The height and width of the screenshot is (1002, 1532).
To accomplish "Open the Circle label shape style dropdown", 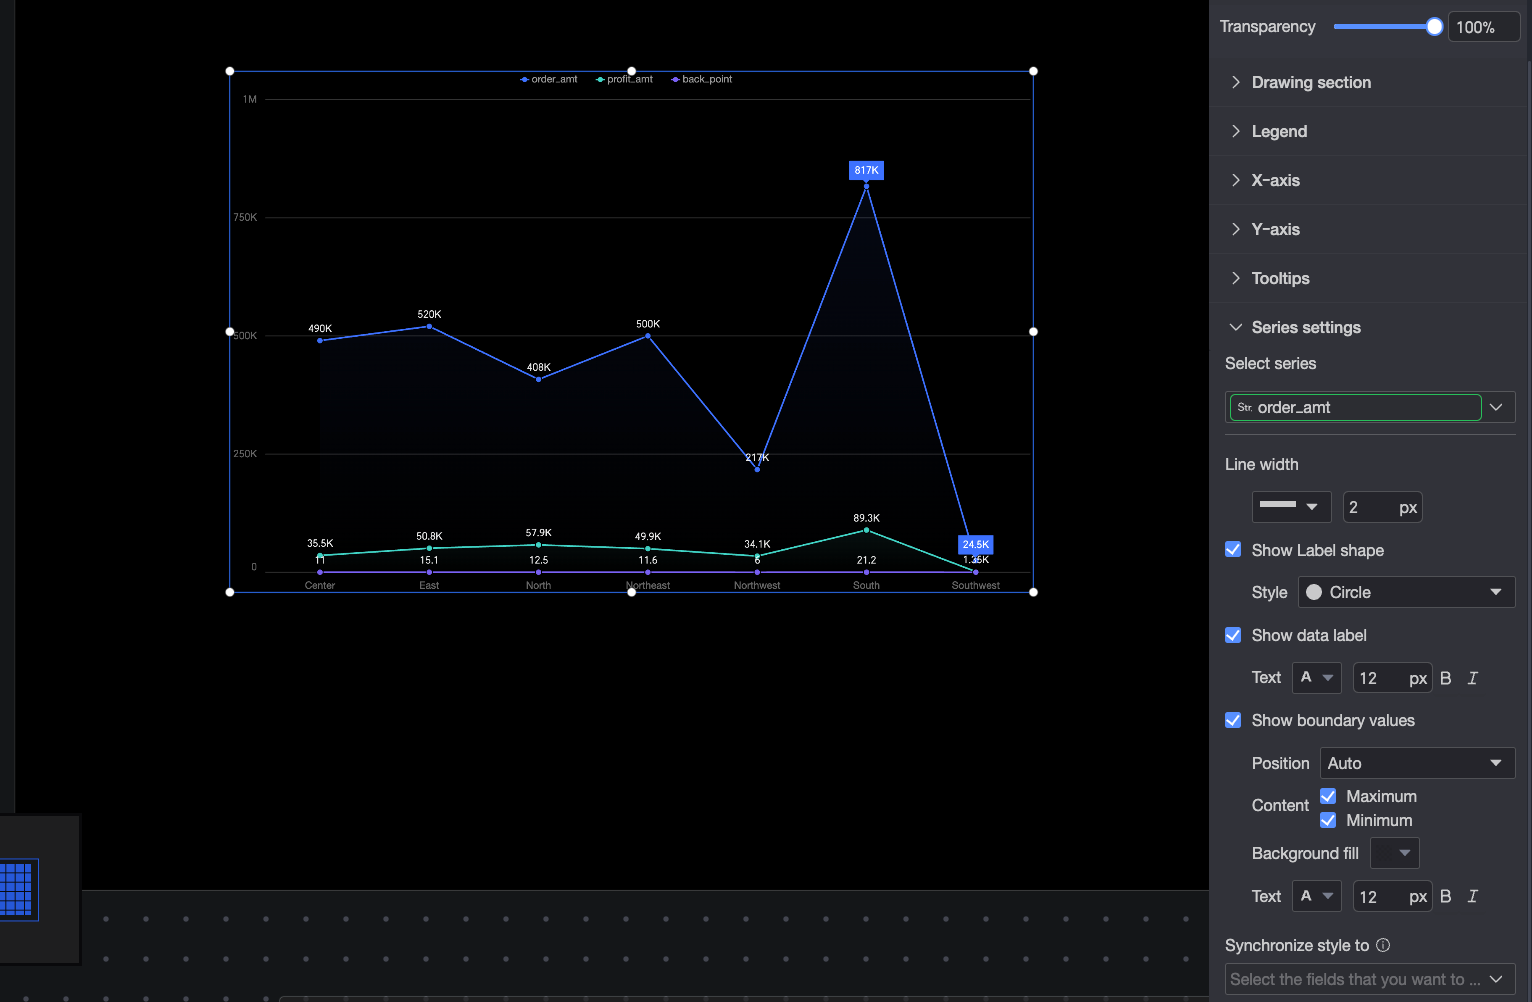I will (x=1406, y=592).
